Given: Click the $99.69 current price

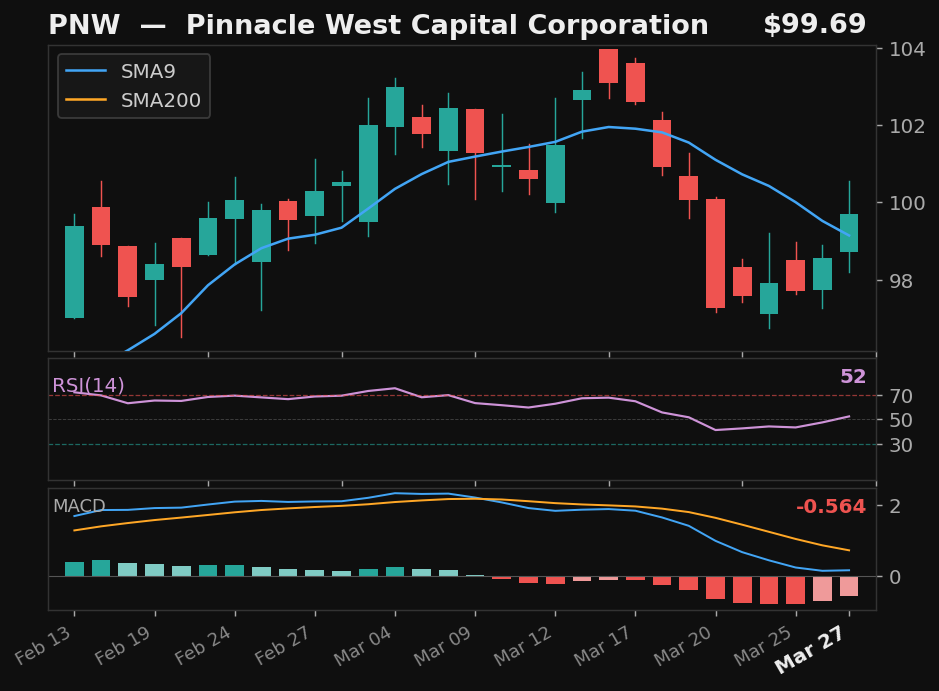Looking at the screenshot, I should (814, 25).
